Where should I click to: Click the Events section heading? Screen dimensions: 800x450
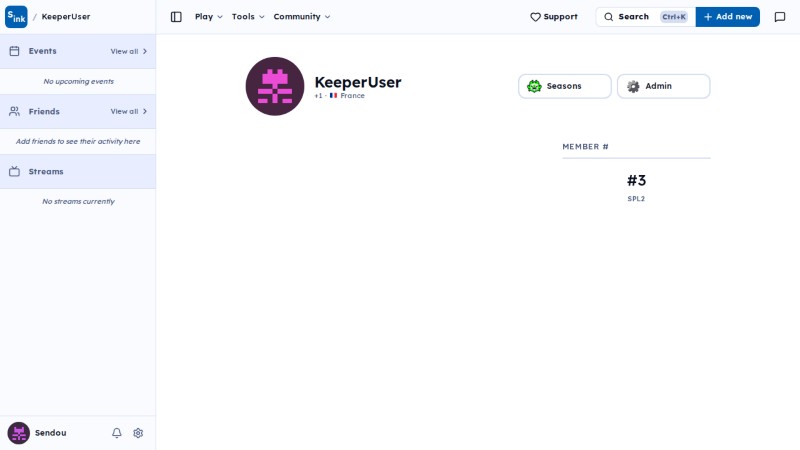click(x=42, y=51)
